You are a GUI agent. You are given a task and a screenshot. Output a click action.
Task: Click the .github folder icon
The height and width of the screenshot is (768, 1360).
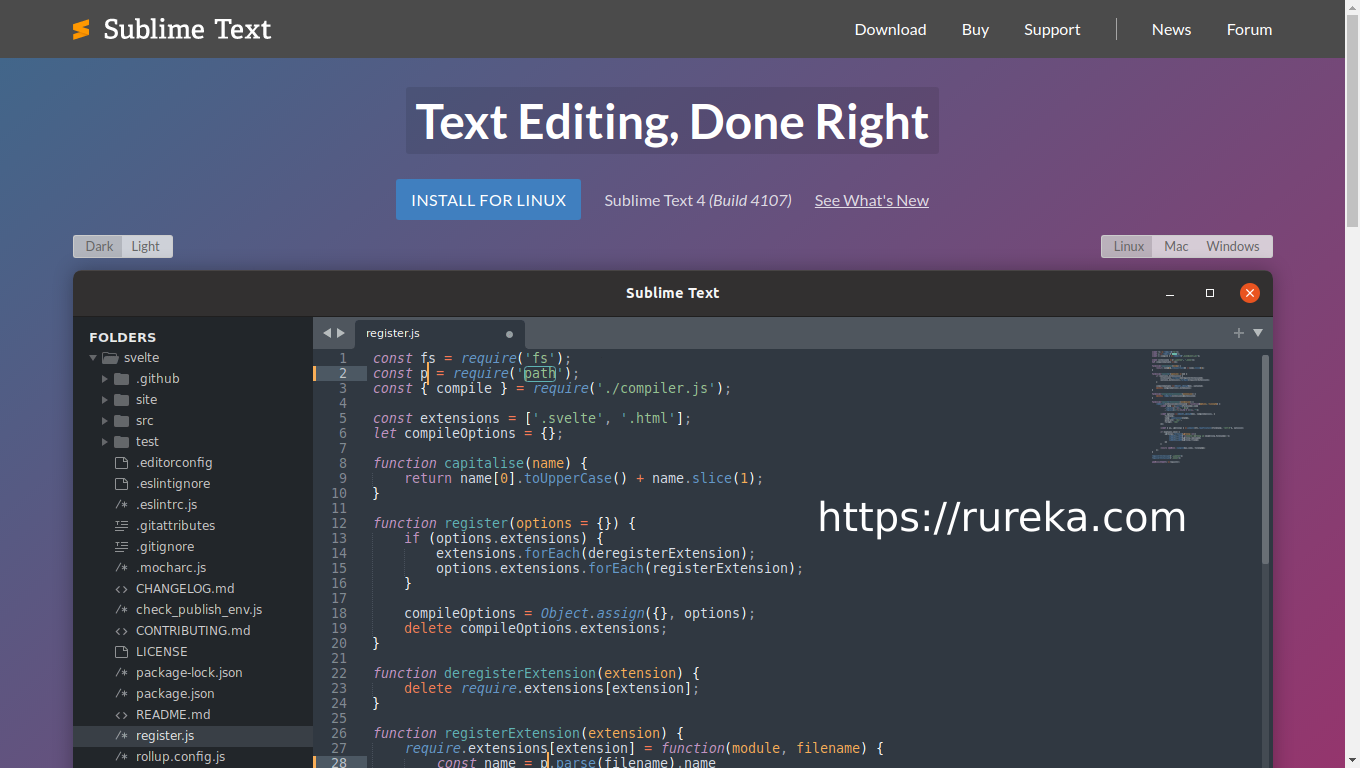(x=121, y=379)
